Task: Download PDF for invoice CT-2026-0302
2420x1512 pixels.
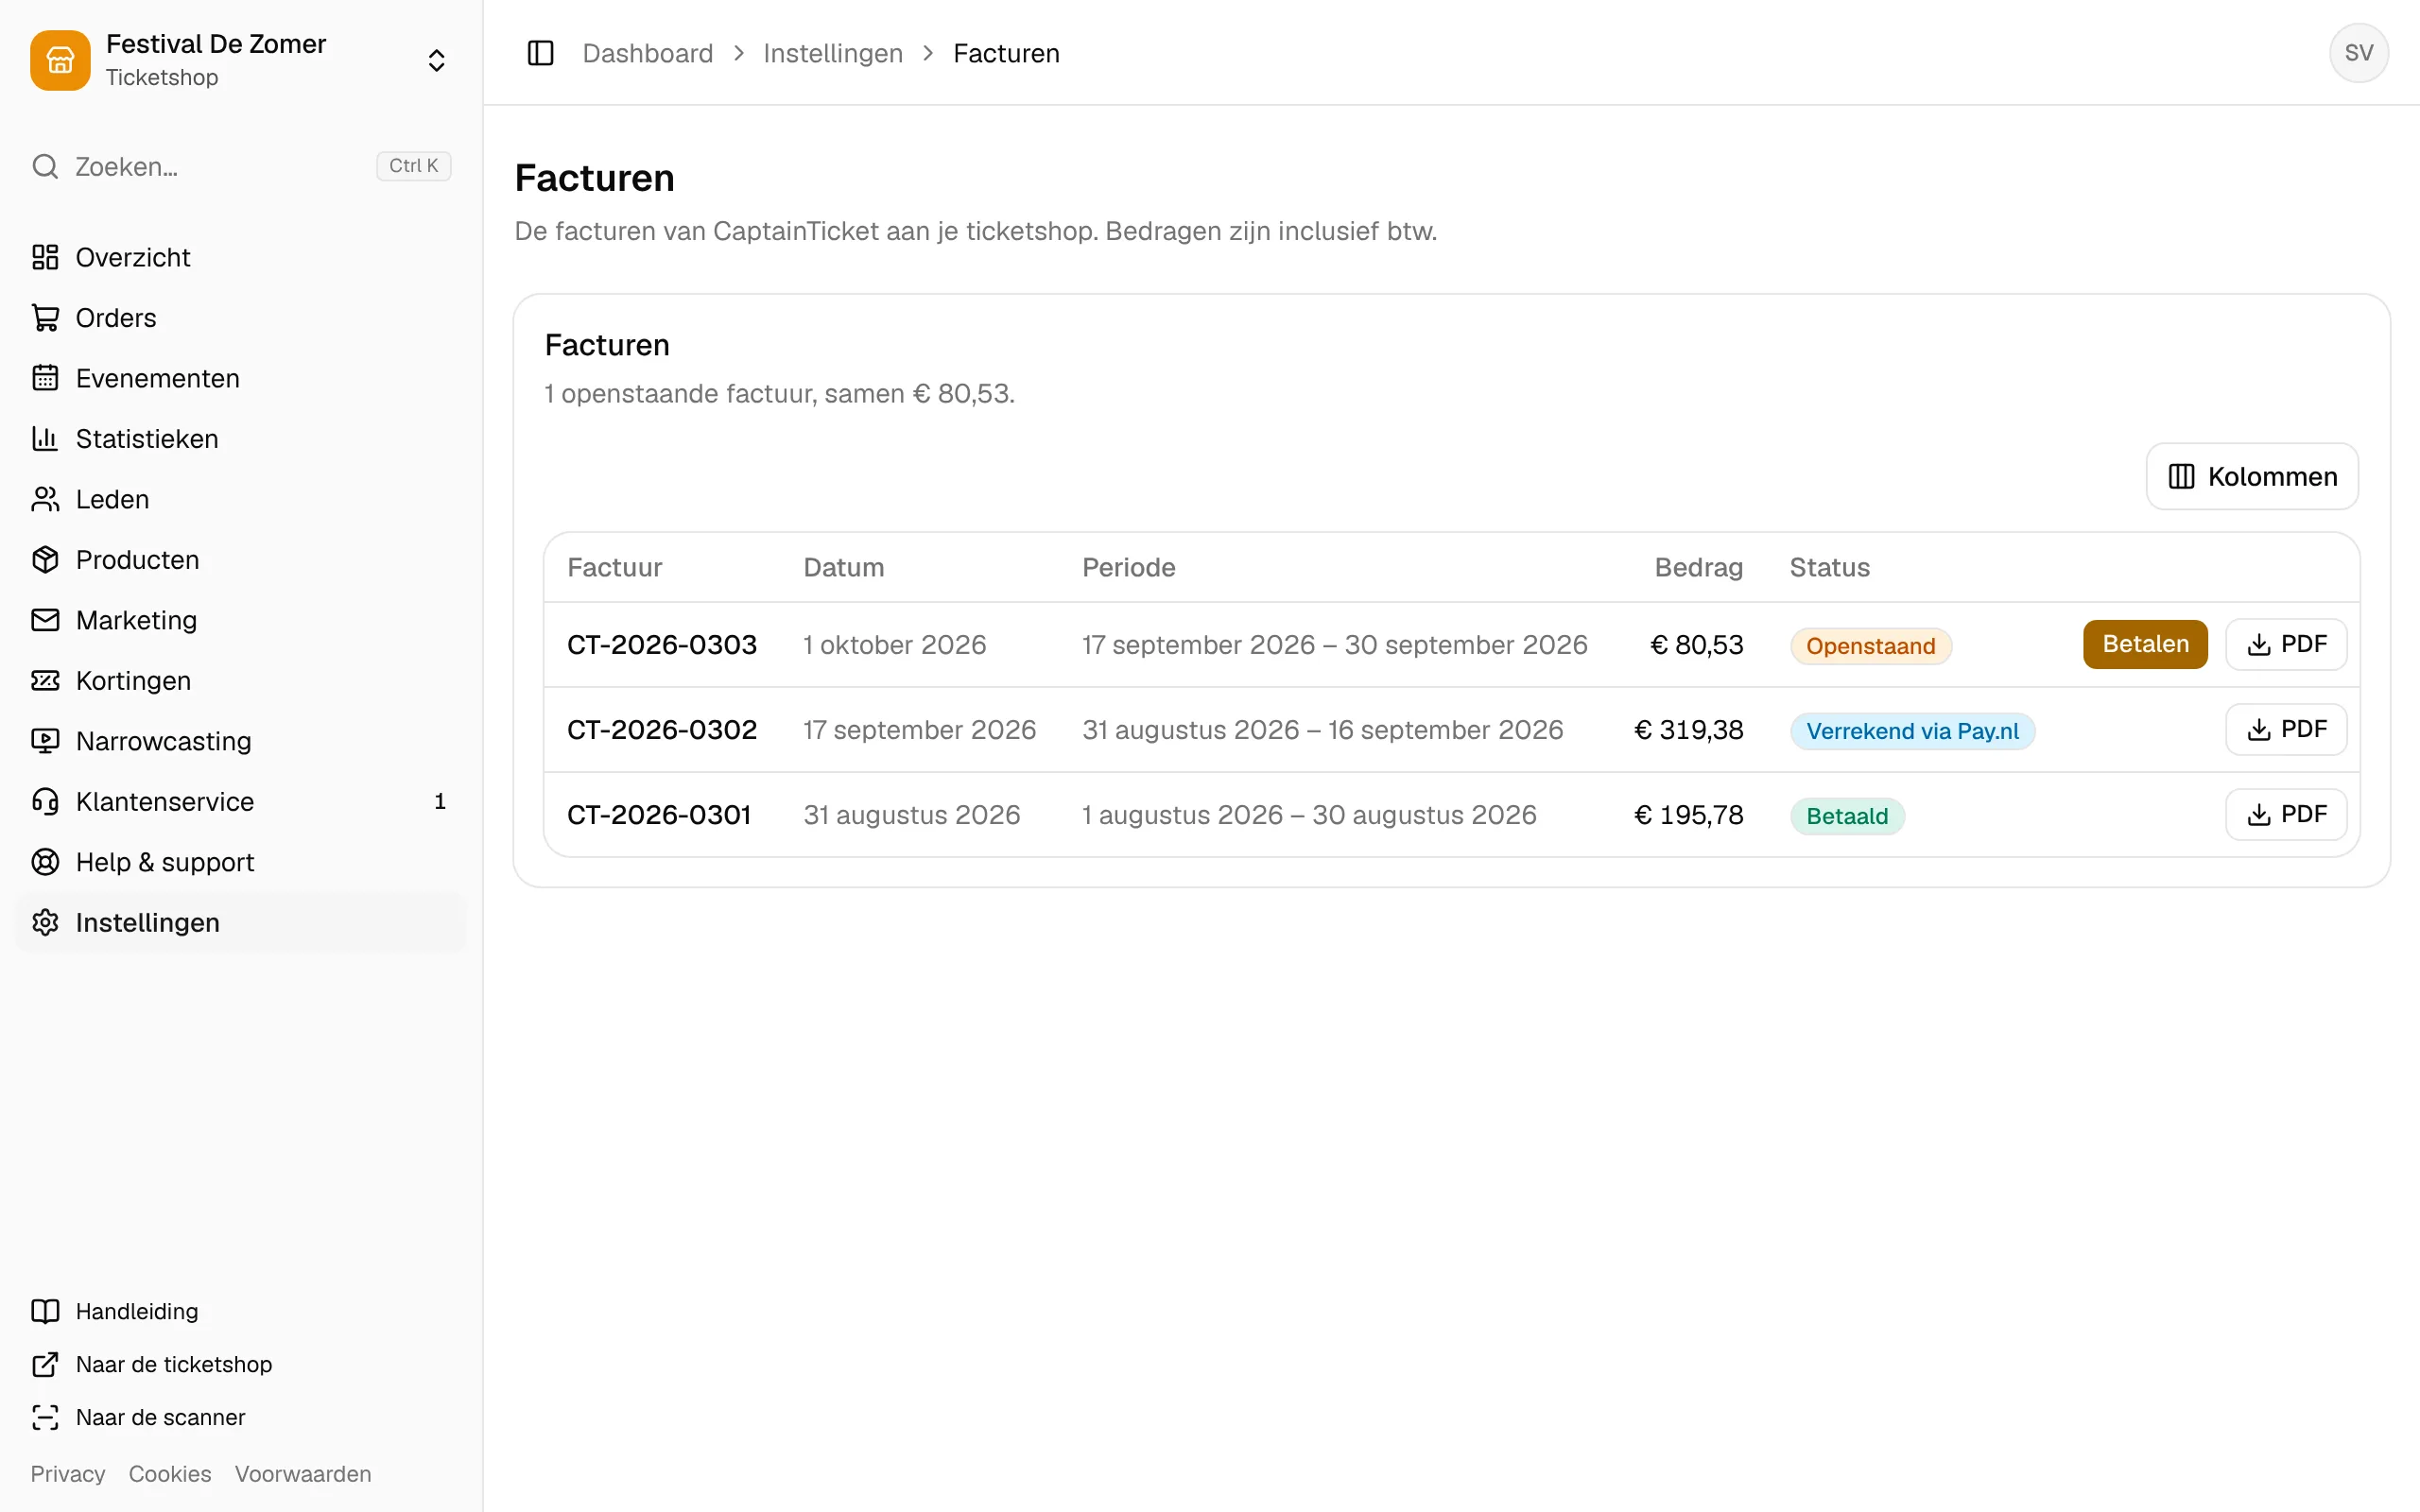Action: (x=2286, y=730)
